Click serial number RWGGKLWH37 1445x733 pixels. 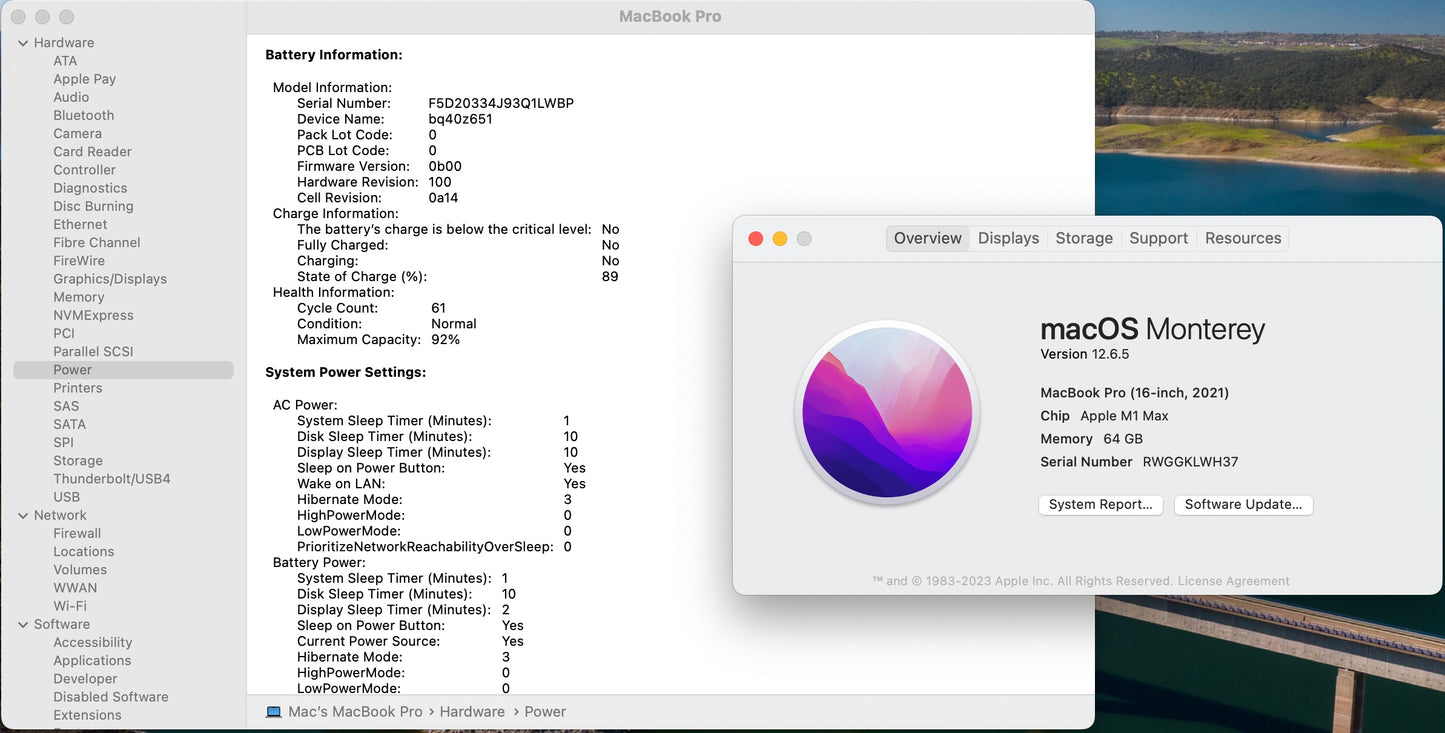(1190, 462)
